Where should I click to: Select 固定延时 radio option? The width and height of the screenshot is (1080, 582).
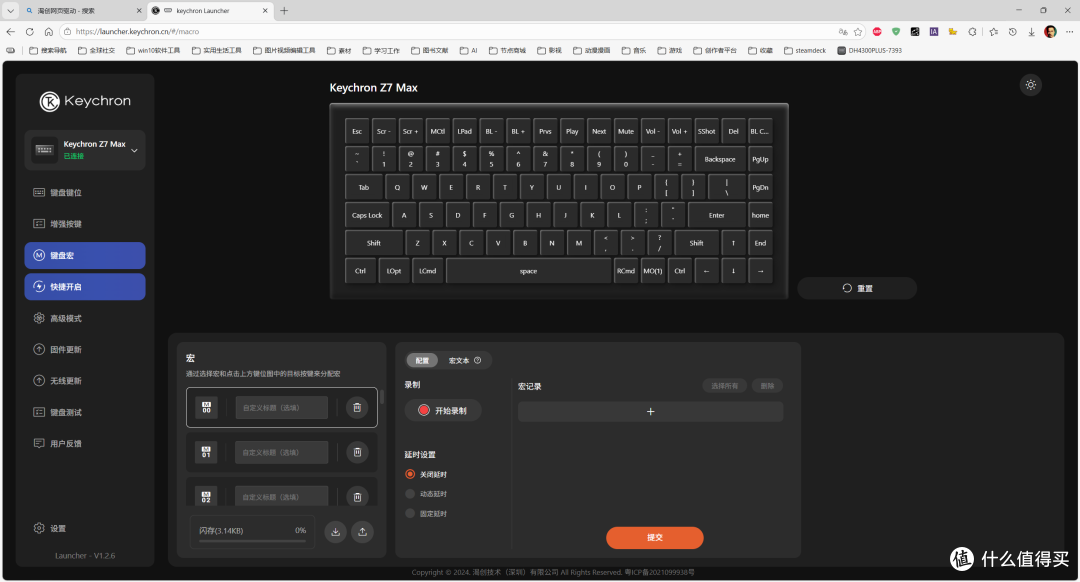(410, 514)
